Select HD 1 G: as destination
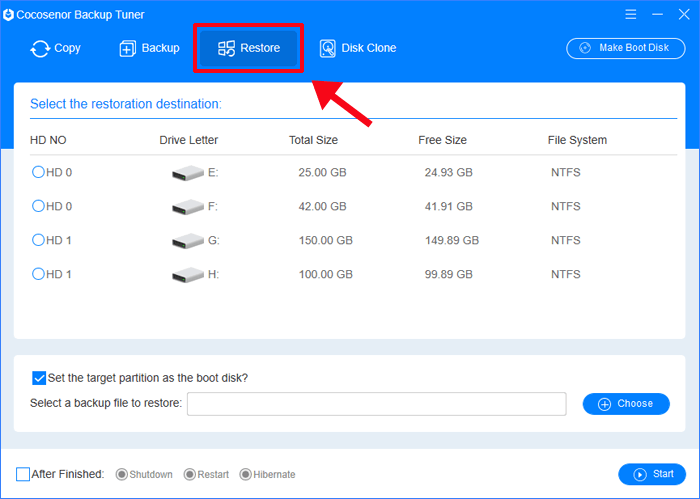This screenshot has height=499, width=700. coord(38,240)
